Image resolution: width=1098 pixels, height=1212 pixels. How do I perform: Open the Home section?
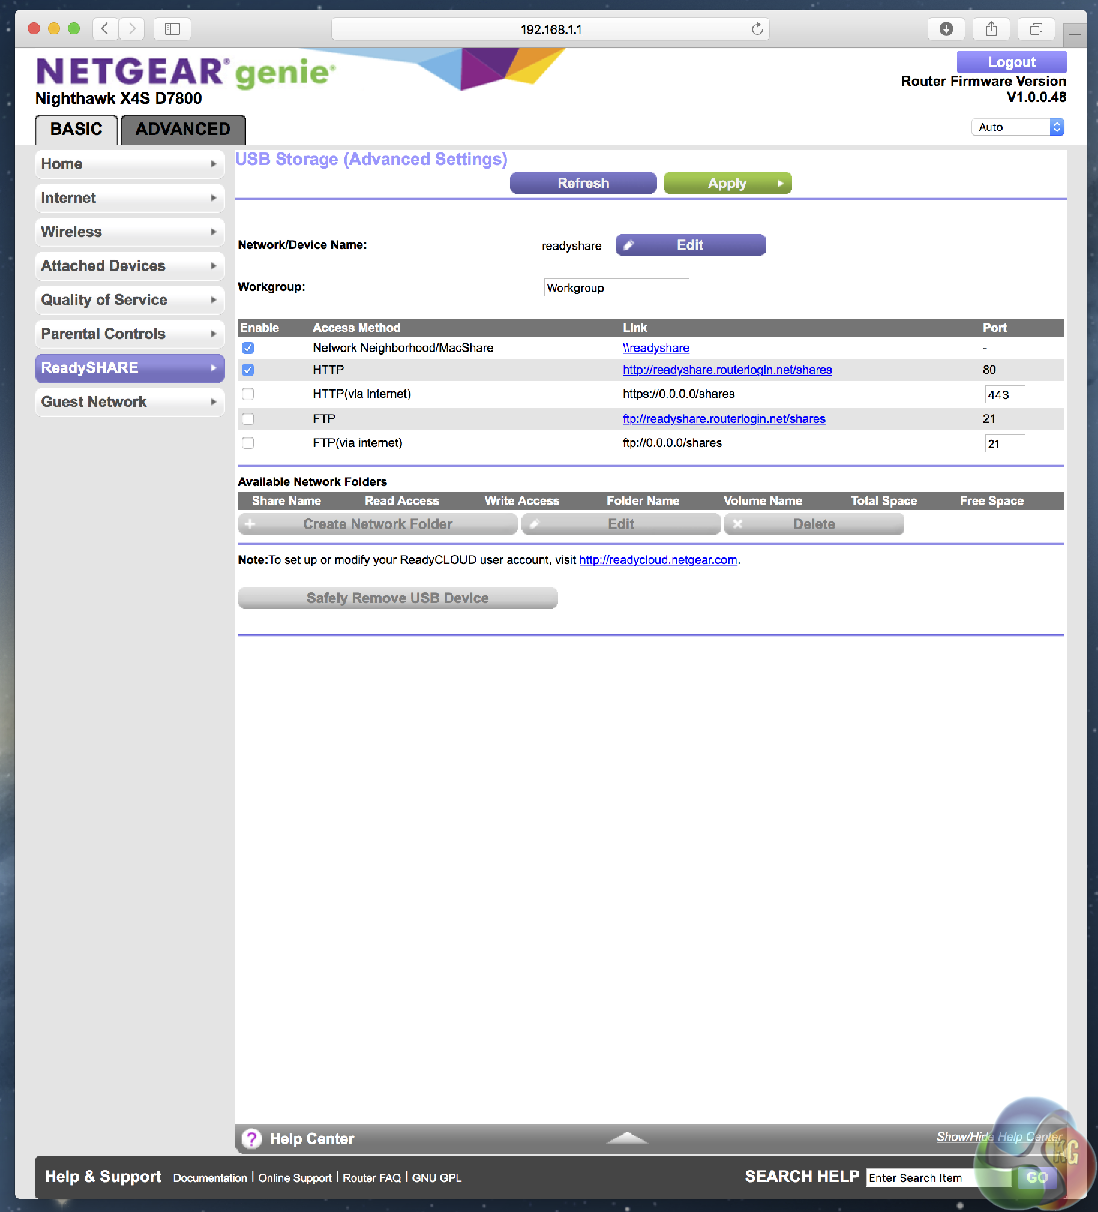130,164
